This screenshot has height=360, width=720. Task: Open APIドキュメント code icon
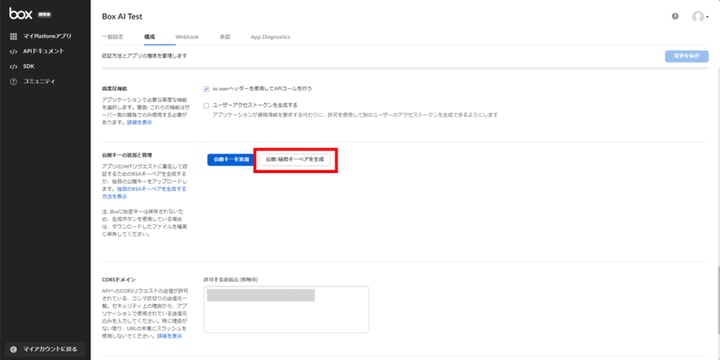coord(13,51)
